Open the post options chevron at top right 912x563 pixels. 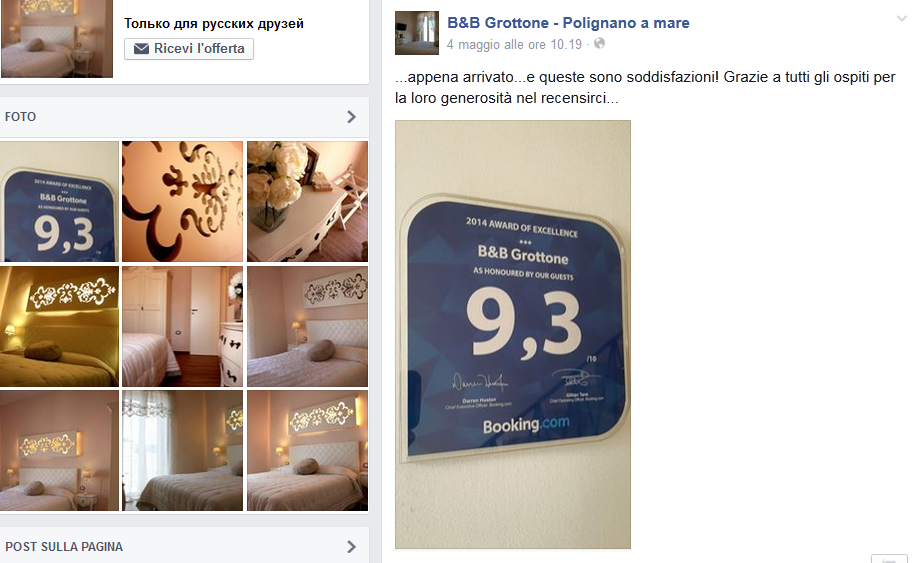tap(902, 19)
